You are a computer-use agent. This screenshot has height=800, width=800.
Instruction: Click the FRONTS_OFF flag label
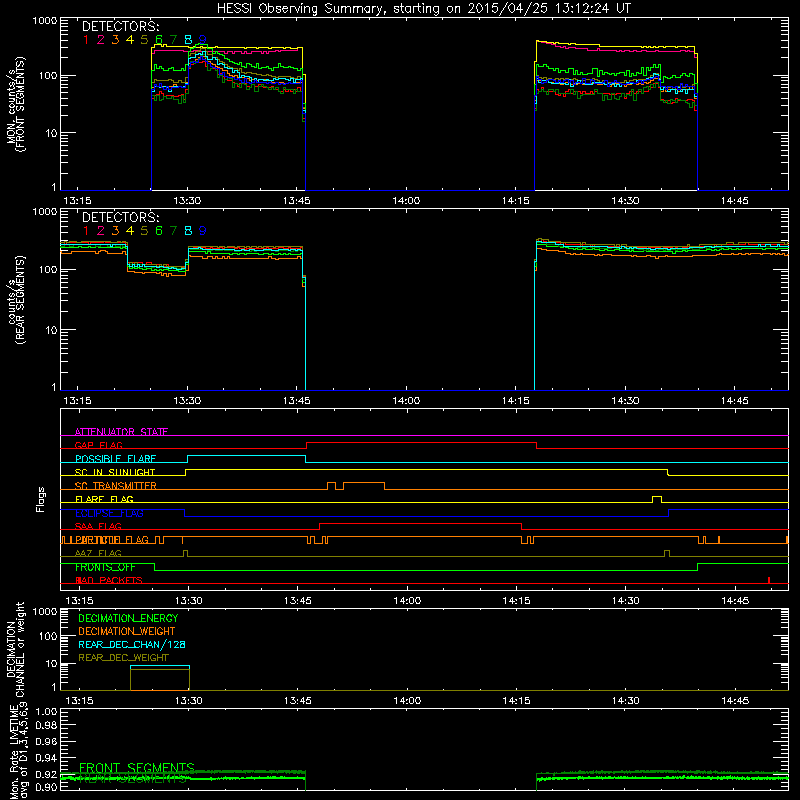[105, 567]
